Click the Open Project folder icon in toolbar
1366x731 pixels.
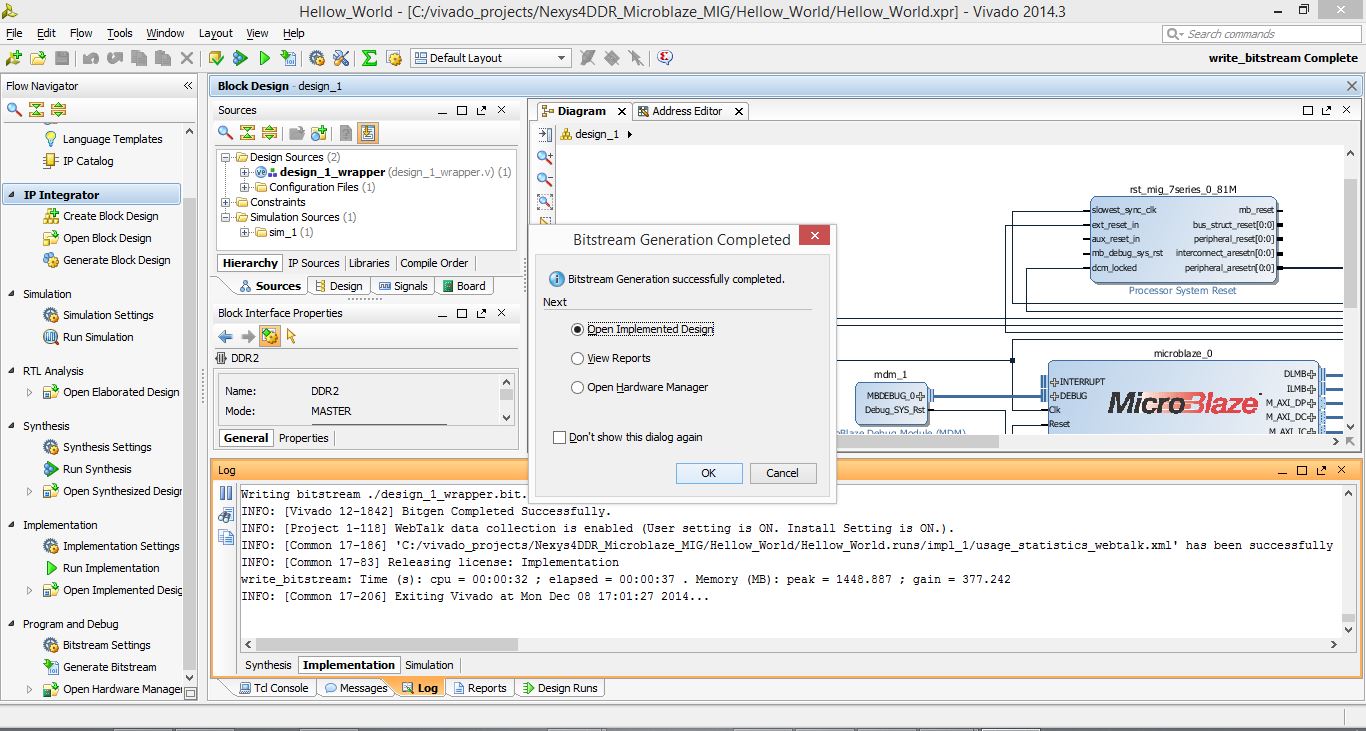point(38,58)
